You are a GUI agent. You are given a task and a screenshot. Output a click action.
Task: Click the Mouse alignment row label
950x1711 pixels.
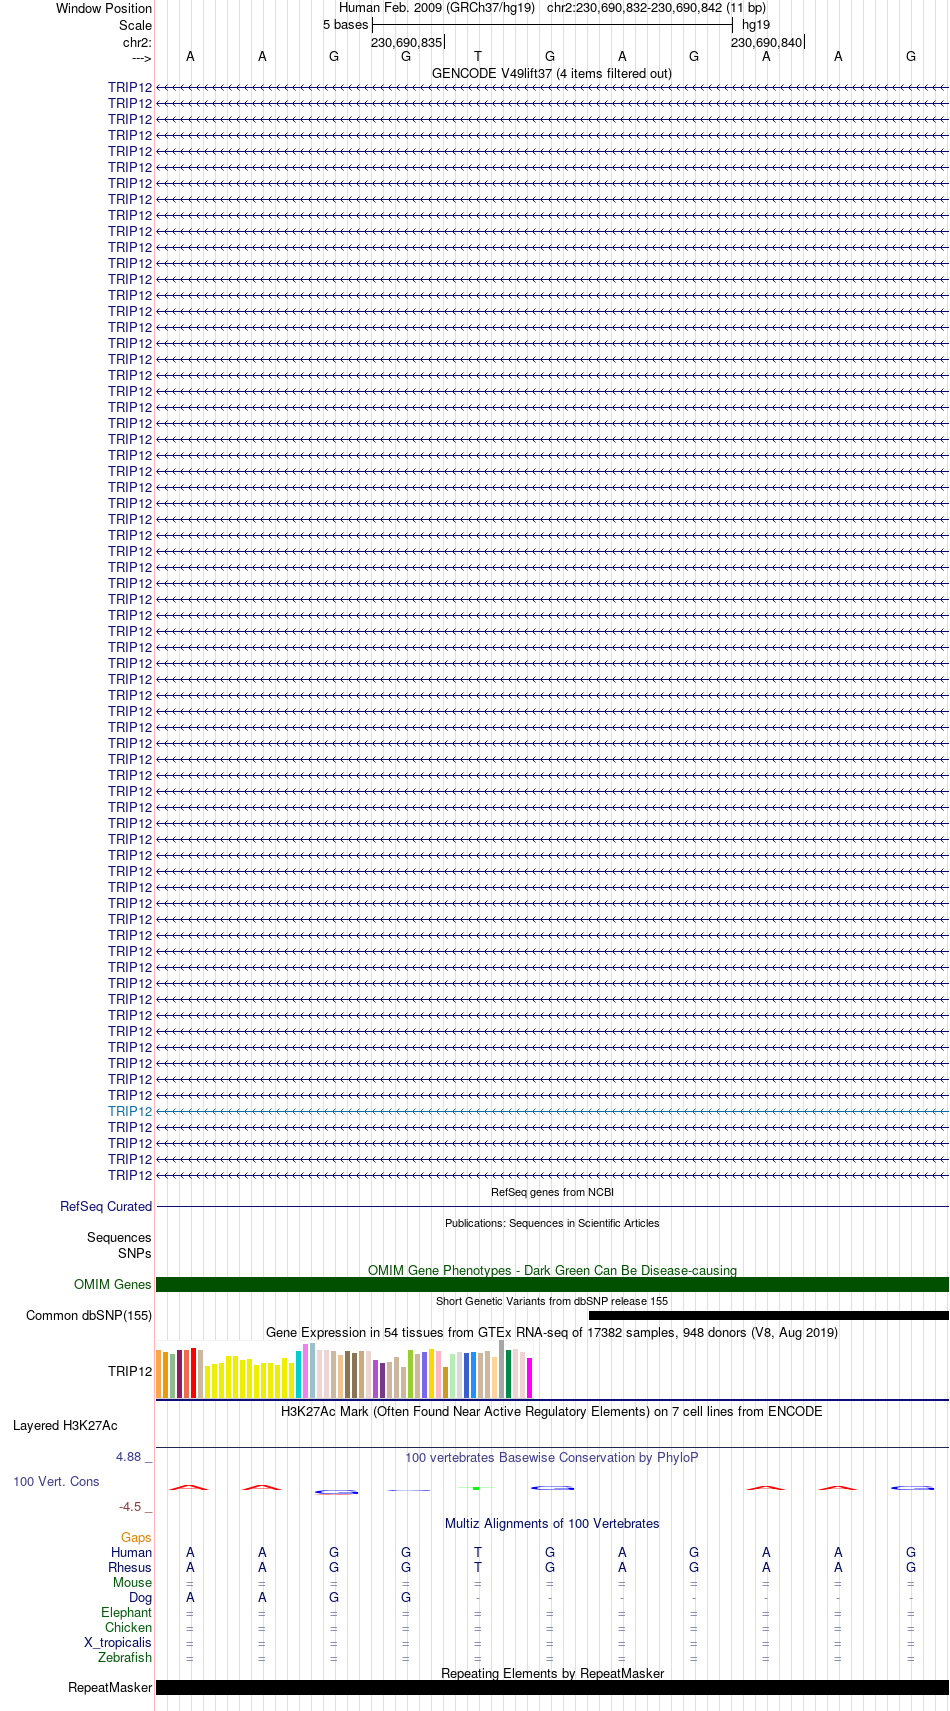[132, 1583]
